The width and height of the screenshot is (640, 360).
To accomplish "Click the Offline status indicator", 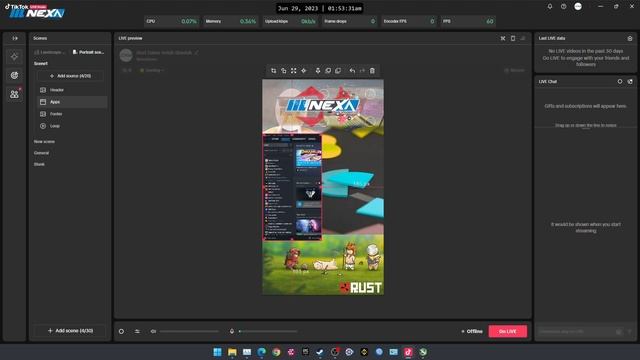I will [x=472, y=331].
